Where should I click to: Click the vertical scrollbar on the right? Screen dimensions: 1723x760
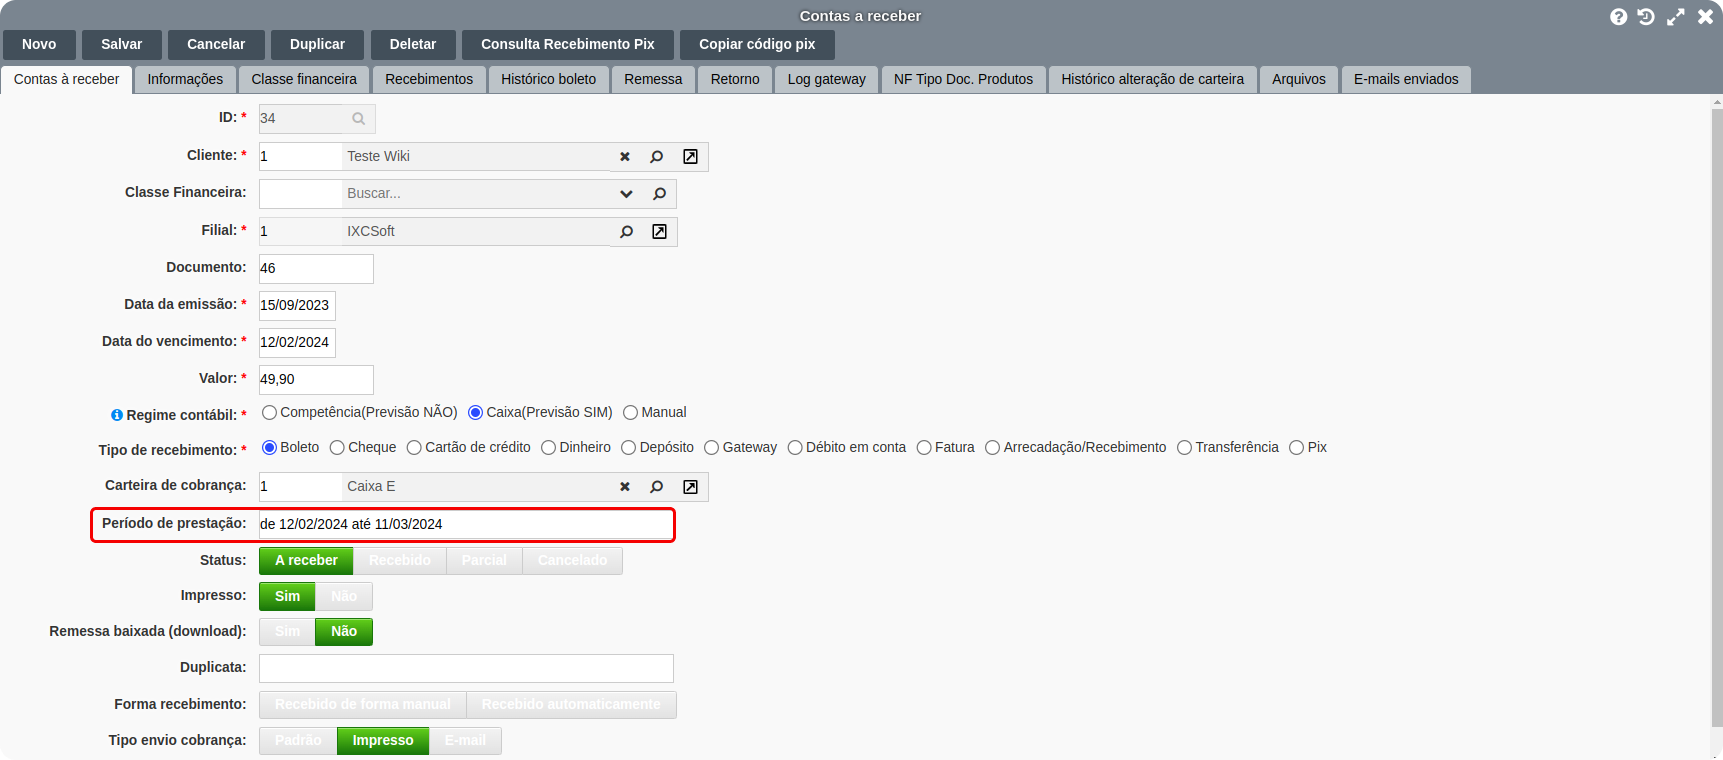(x=1717, y=418)
